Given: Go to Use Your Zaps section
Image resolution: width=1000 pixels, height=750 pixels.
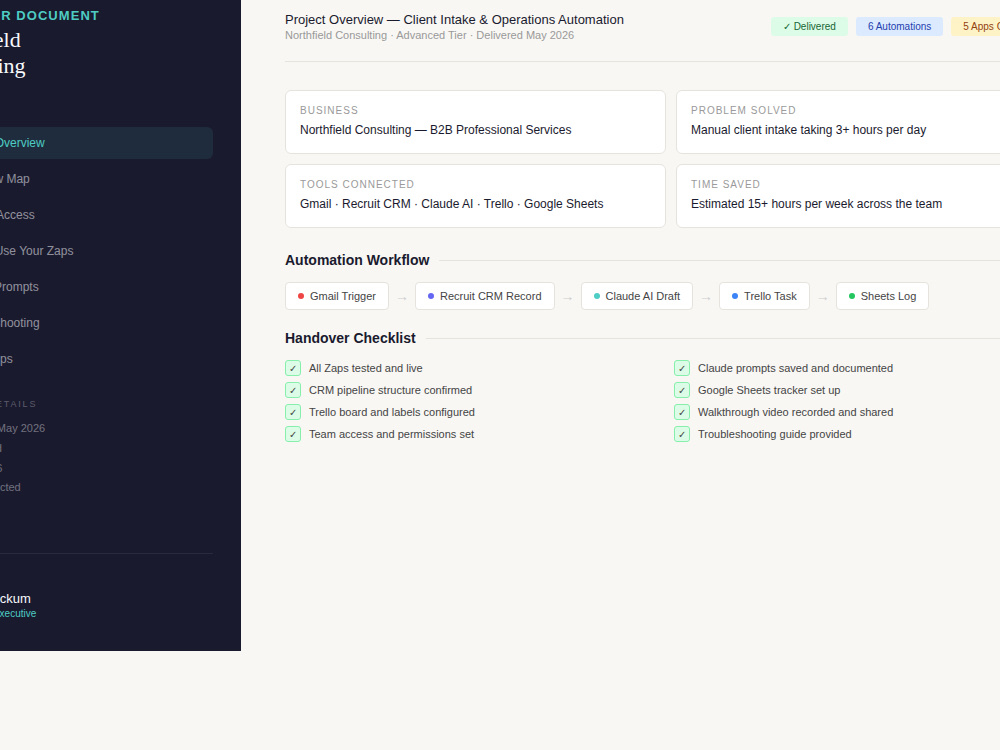Looking at the screenshot, I should tap(106, 251).
